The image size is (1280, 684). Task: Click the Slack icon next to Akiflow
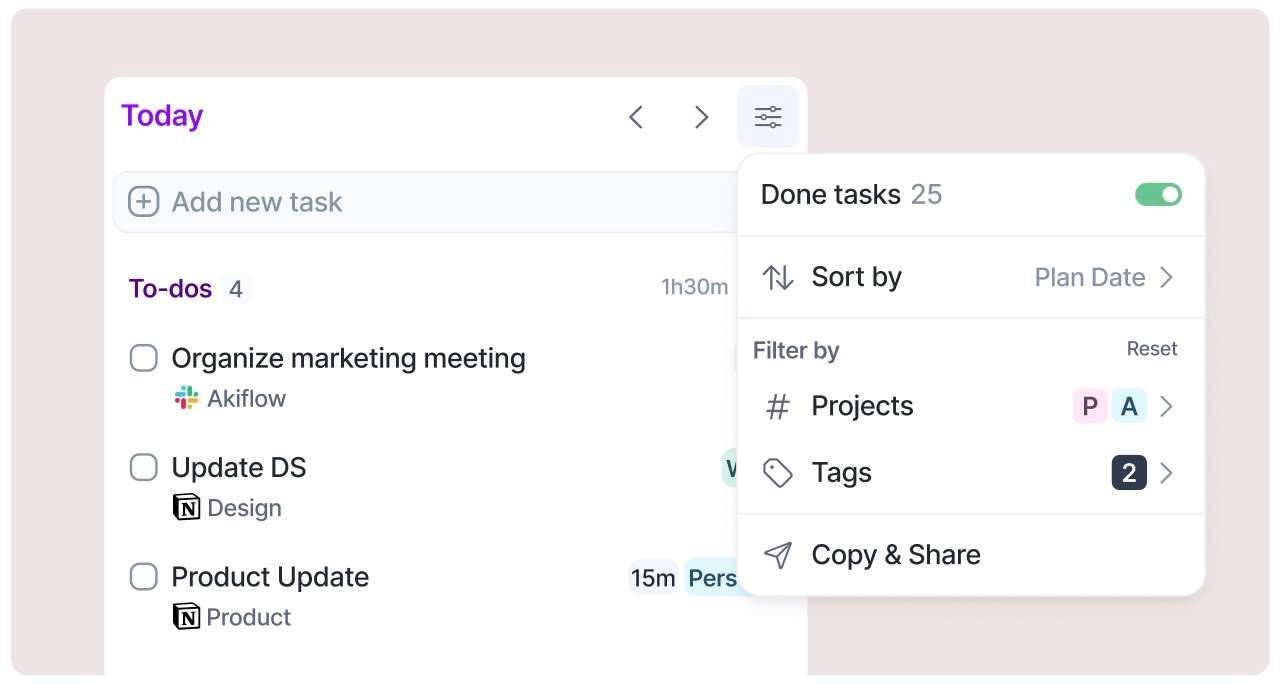coord(186,398)
